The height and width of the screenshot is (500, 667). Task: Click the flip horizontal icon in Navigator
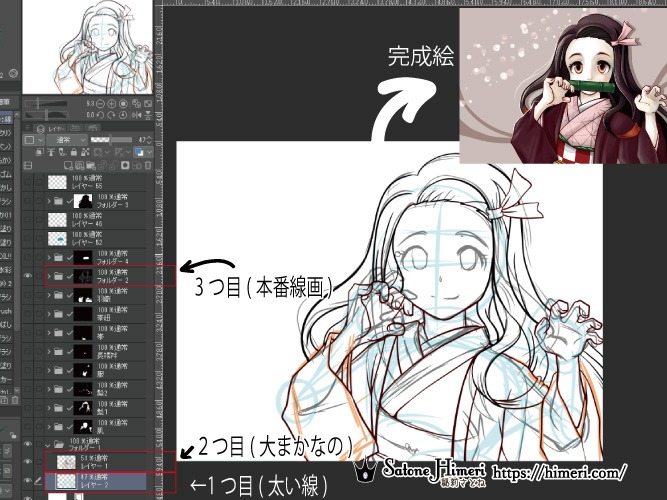[136, 115]
